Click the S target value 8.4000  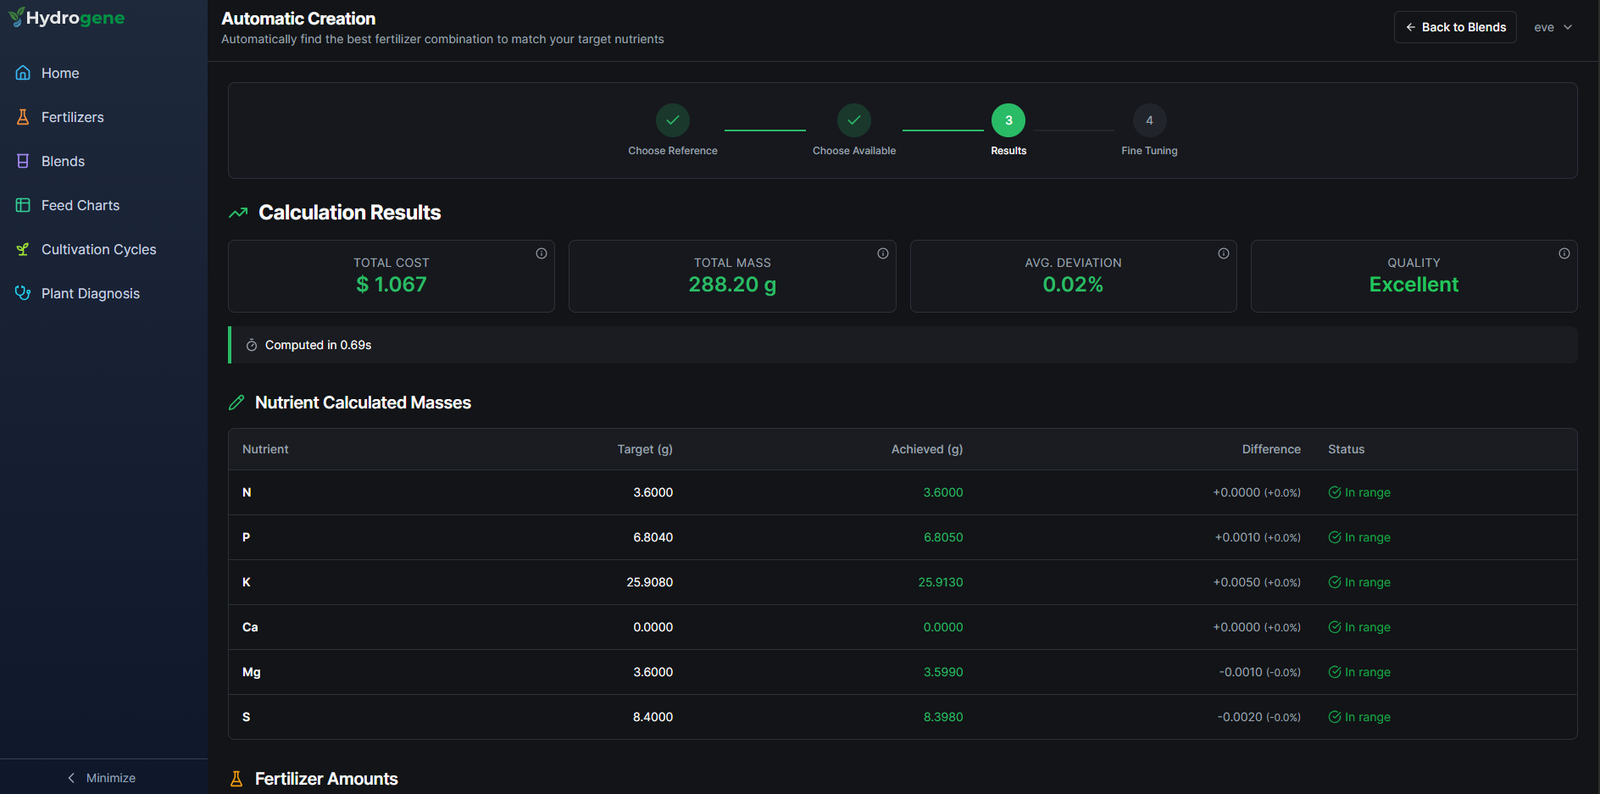(x=653, y=718)
